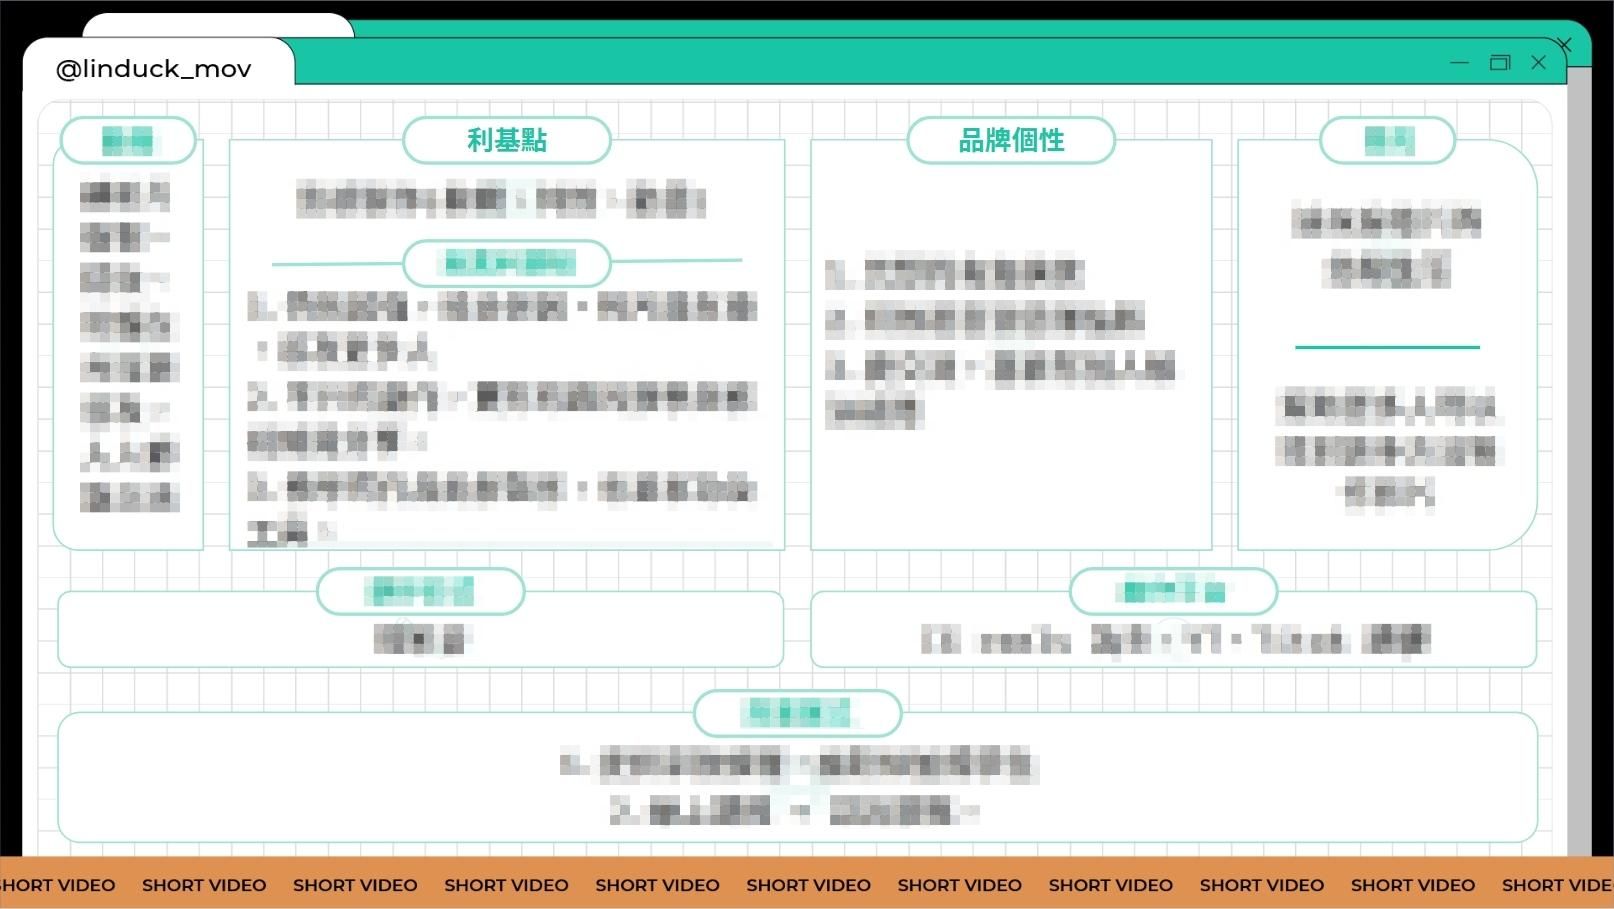This screenshot has width=1614, height=909.
Task: Click the blurred pill heading below the 利基點 panel
Action: pos(420,592)
